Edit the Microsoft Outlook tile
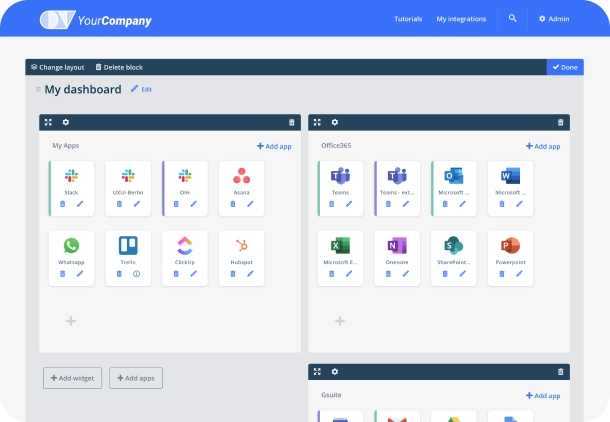Screen dimensions: 610x422 463,204
